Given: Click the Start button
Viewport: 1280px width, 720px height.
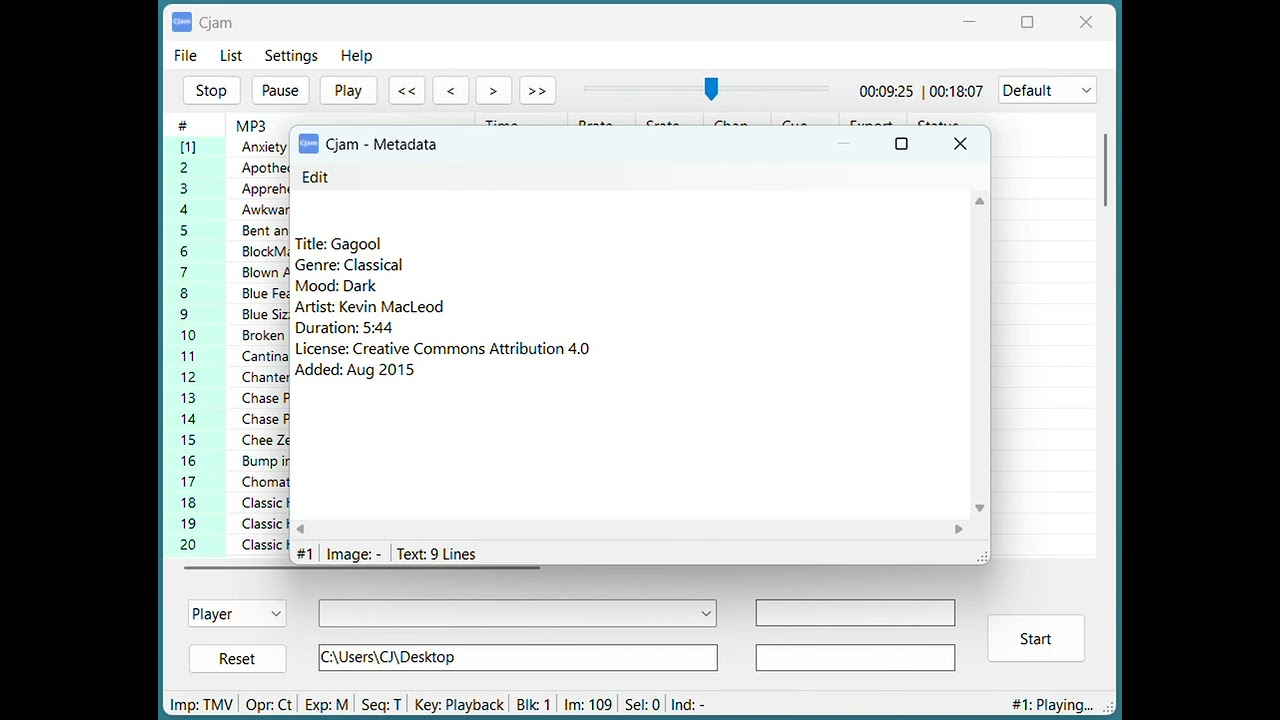Looking at the screenshot, I should [x=1036, y=639].
